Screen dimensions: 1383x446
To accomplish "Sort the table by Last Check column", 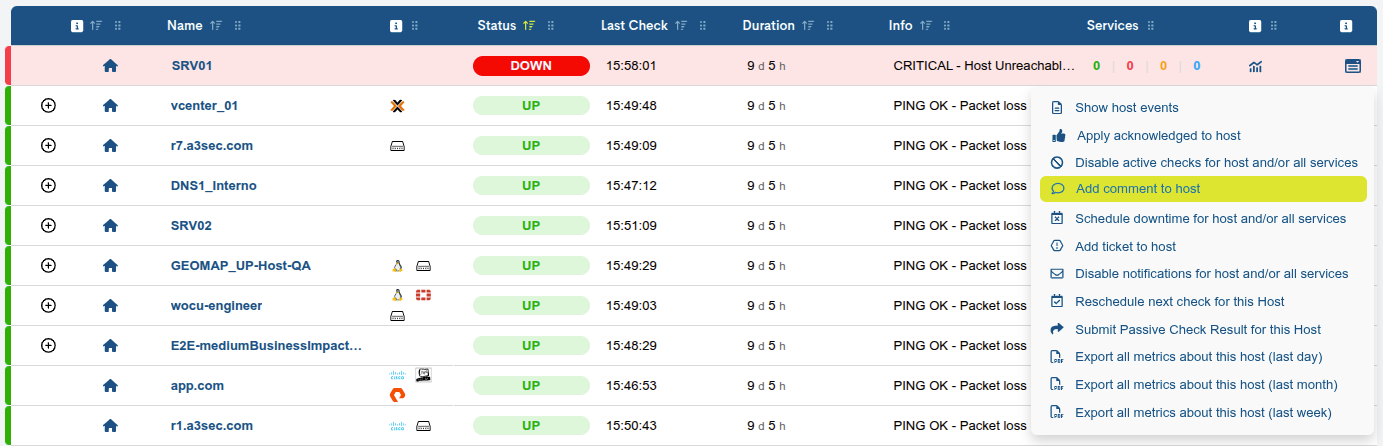I will (681, 26).
